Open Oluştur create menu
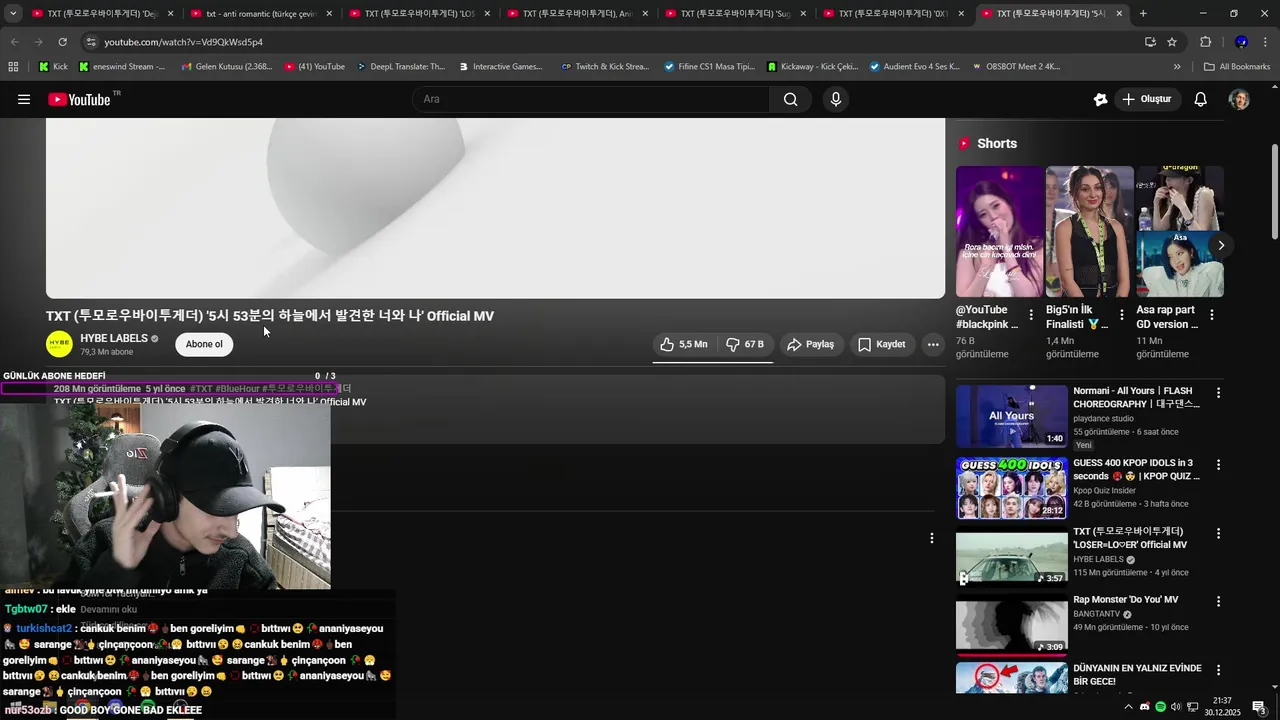The image size is (1280, 720). click(x=1146, y=99)
